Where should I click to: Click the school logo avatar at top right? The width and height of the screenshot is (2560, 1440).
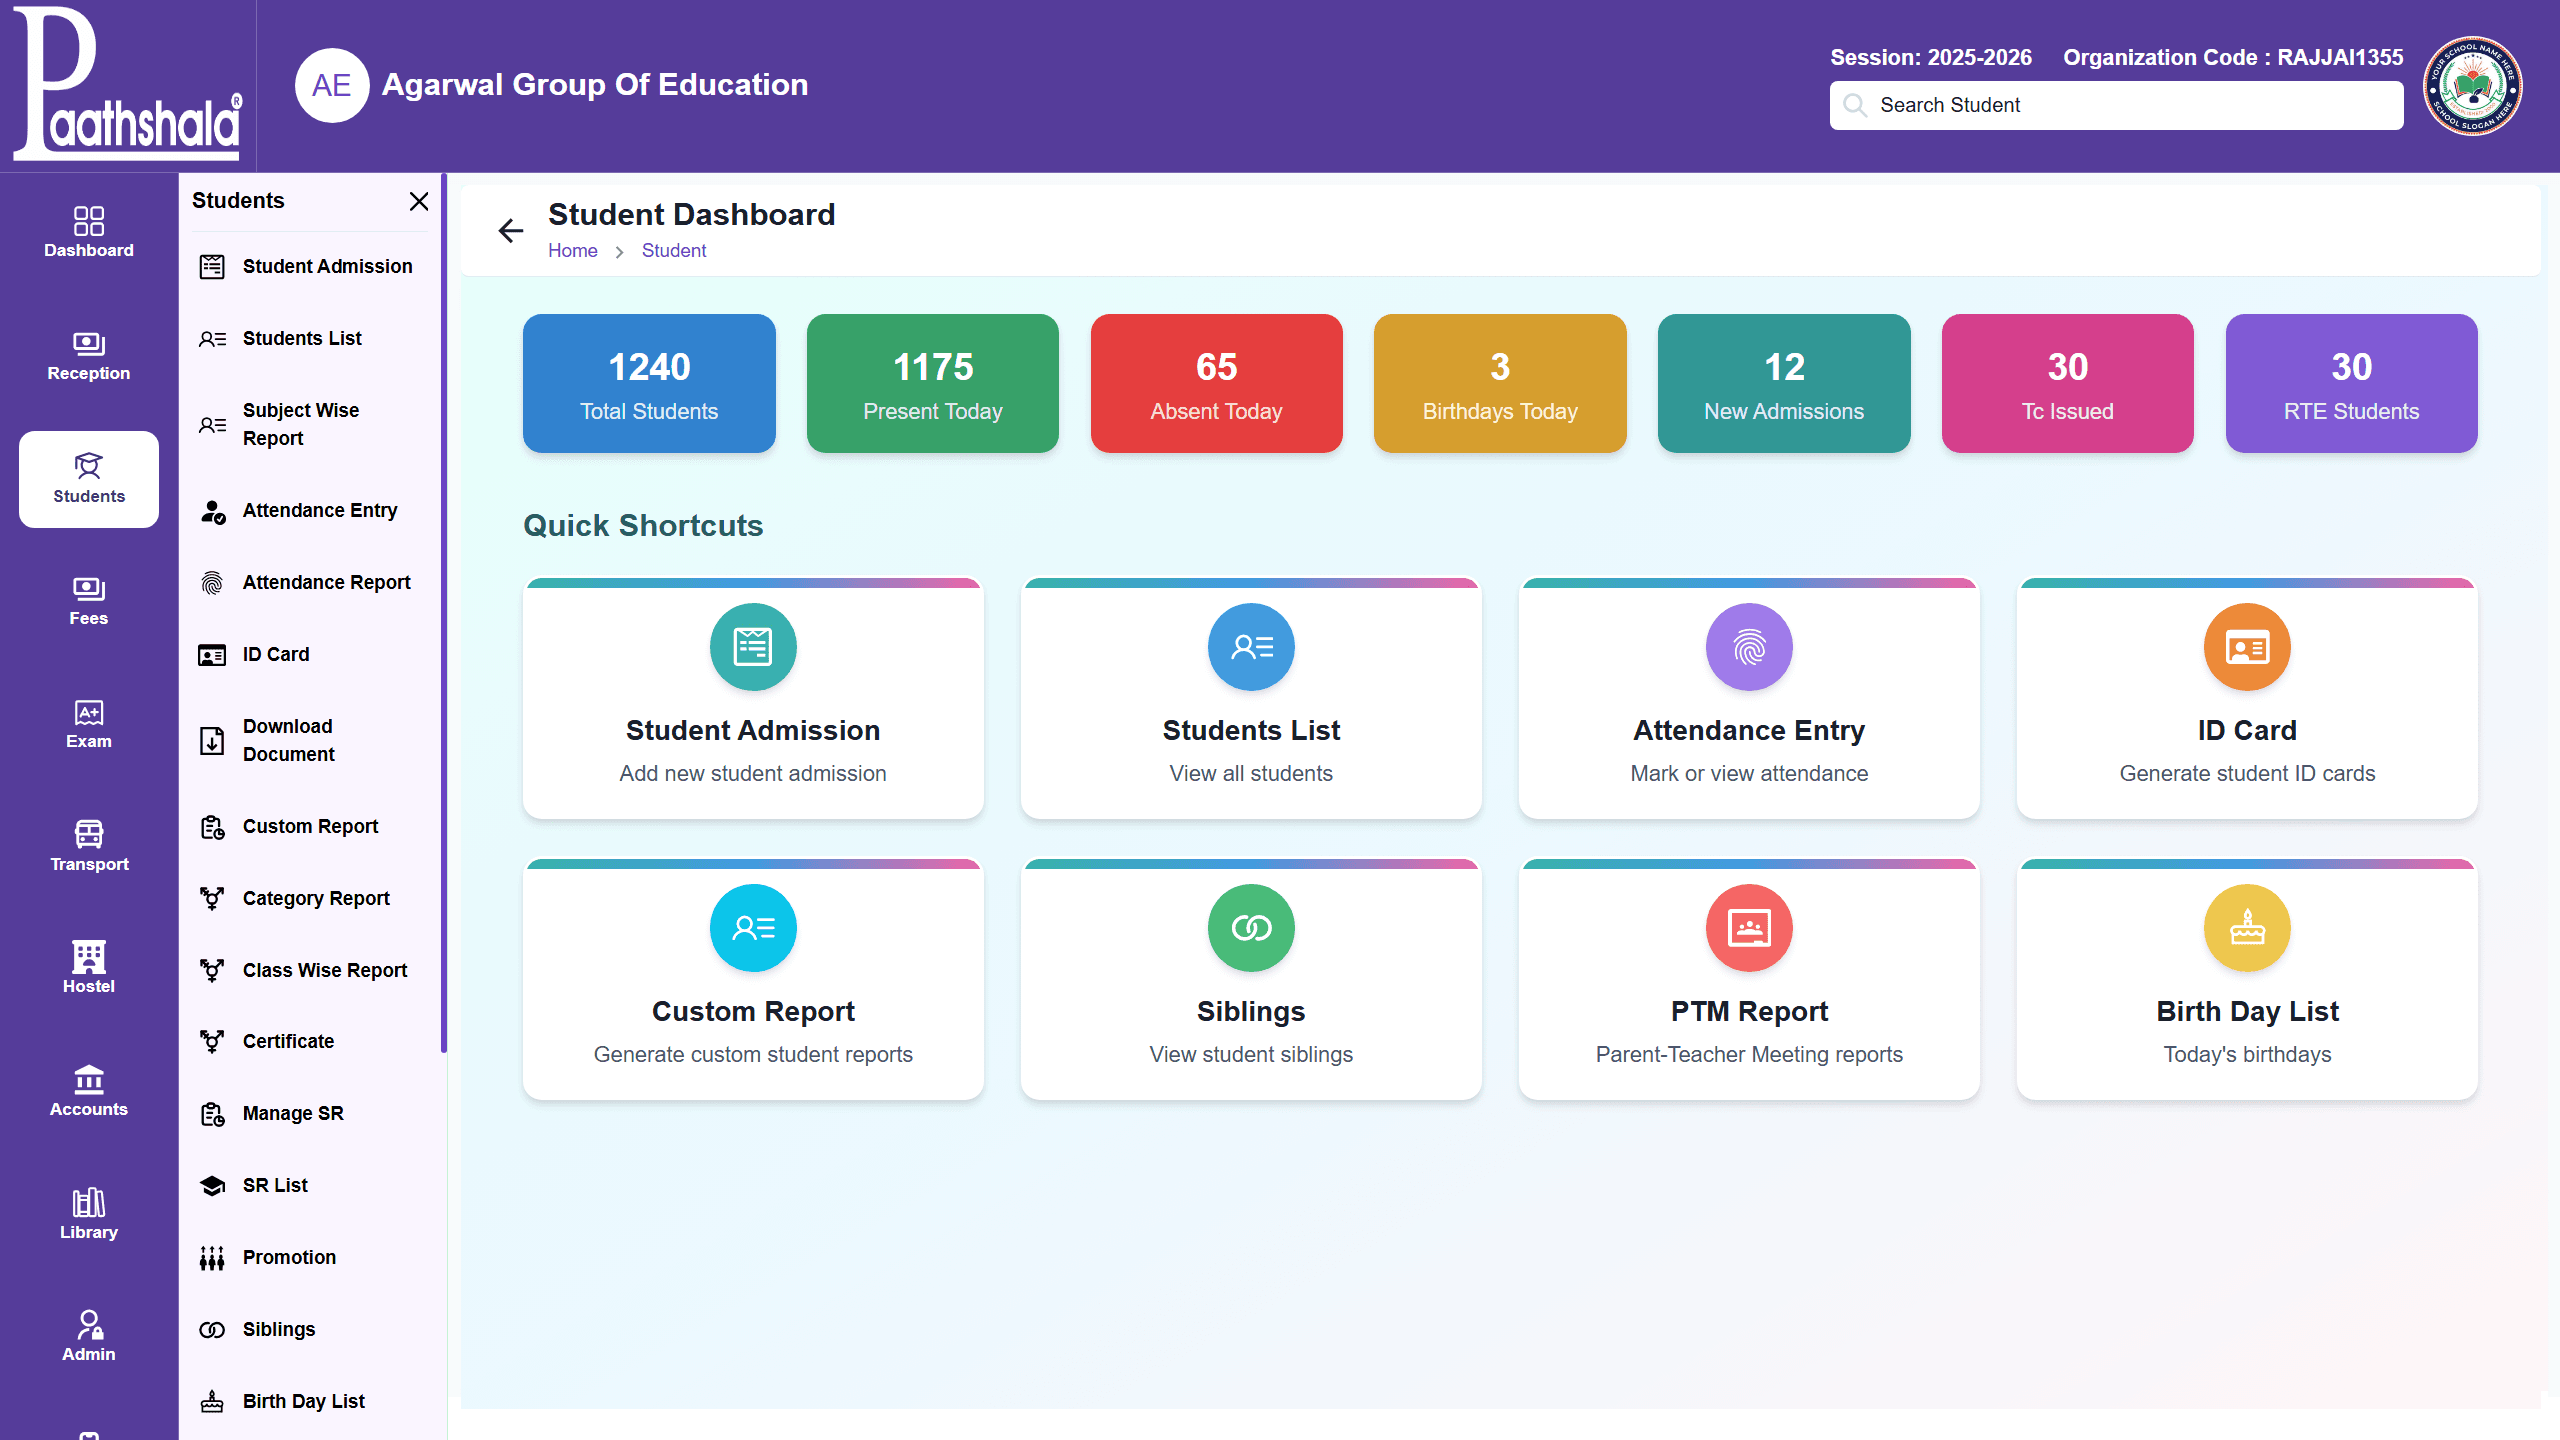click(2472, 86)
